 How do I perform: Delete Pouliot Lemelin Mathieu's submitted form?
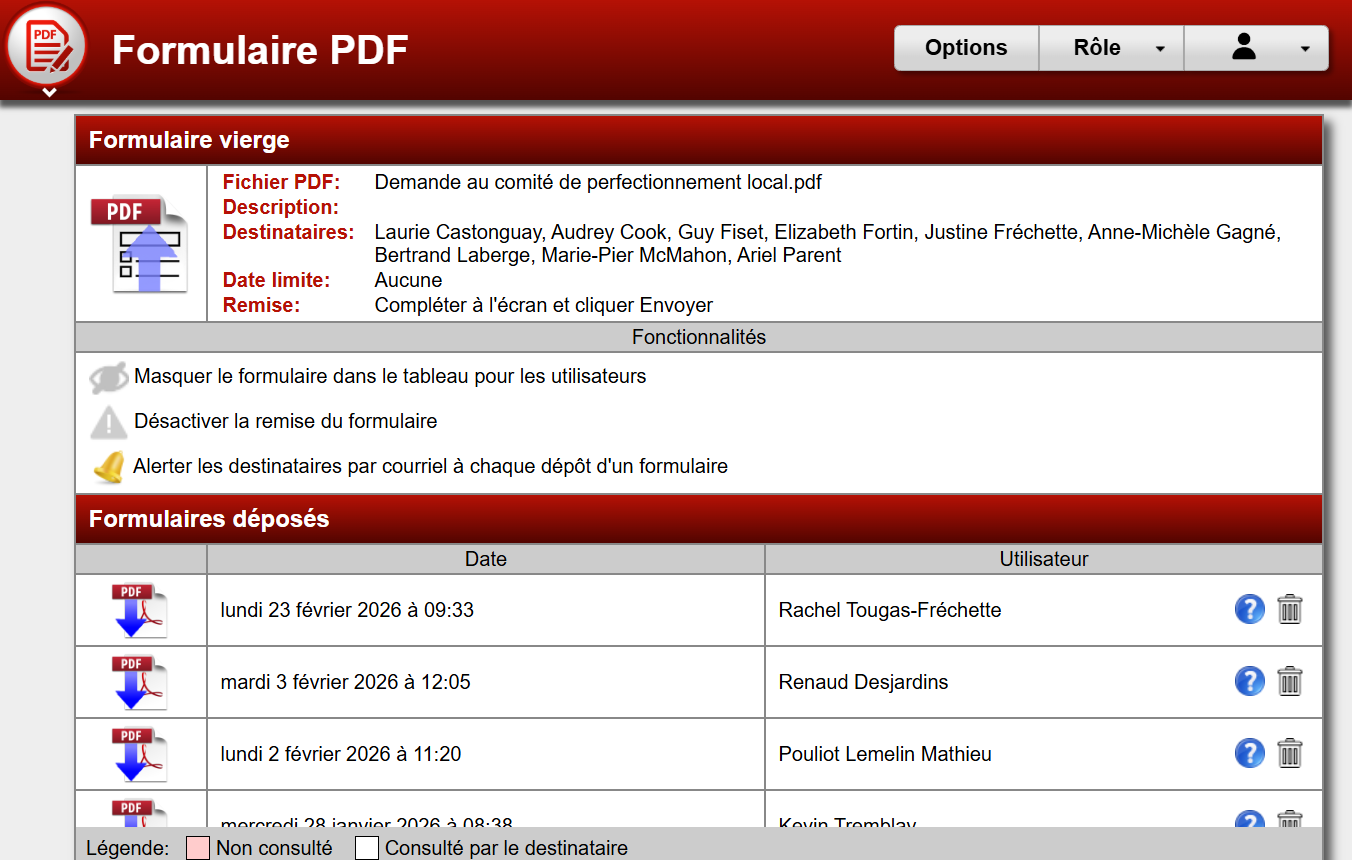(1290, 753)
